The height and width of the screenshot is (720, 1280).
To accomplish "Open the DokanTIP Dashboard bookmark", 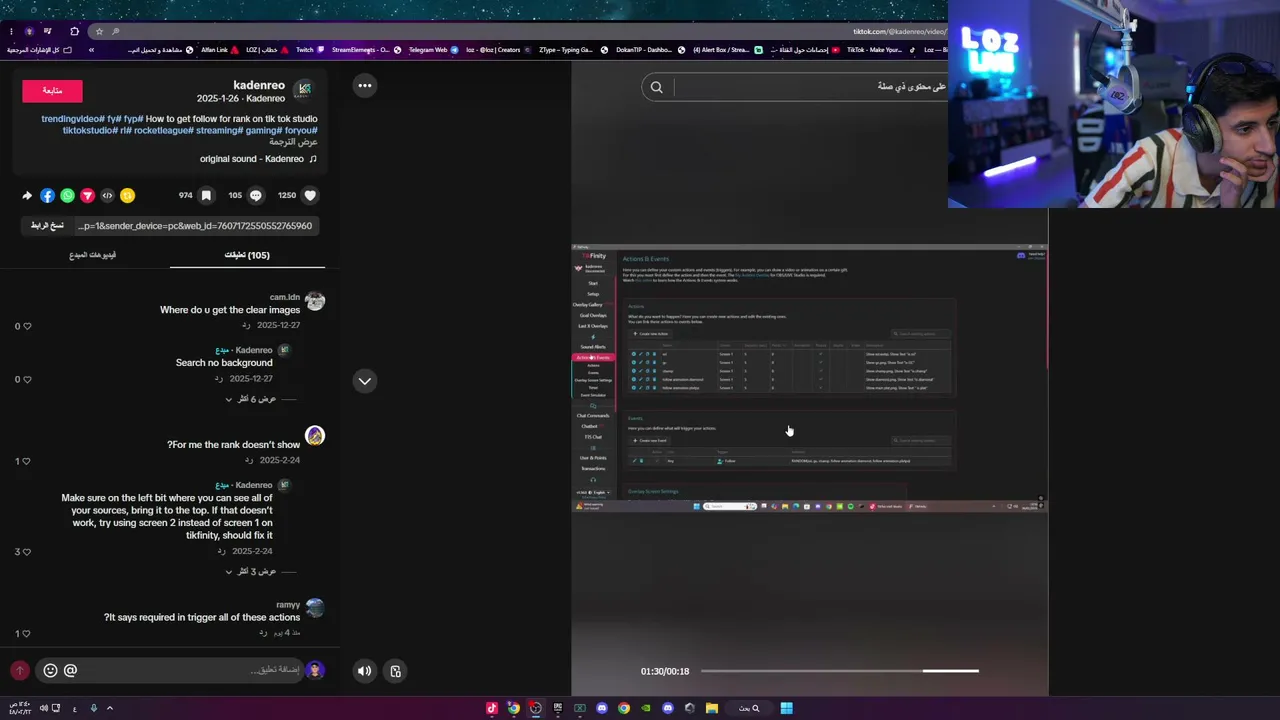I will click(650, 49).
